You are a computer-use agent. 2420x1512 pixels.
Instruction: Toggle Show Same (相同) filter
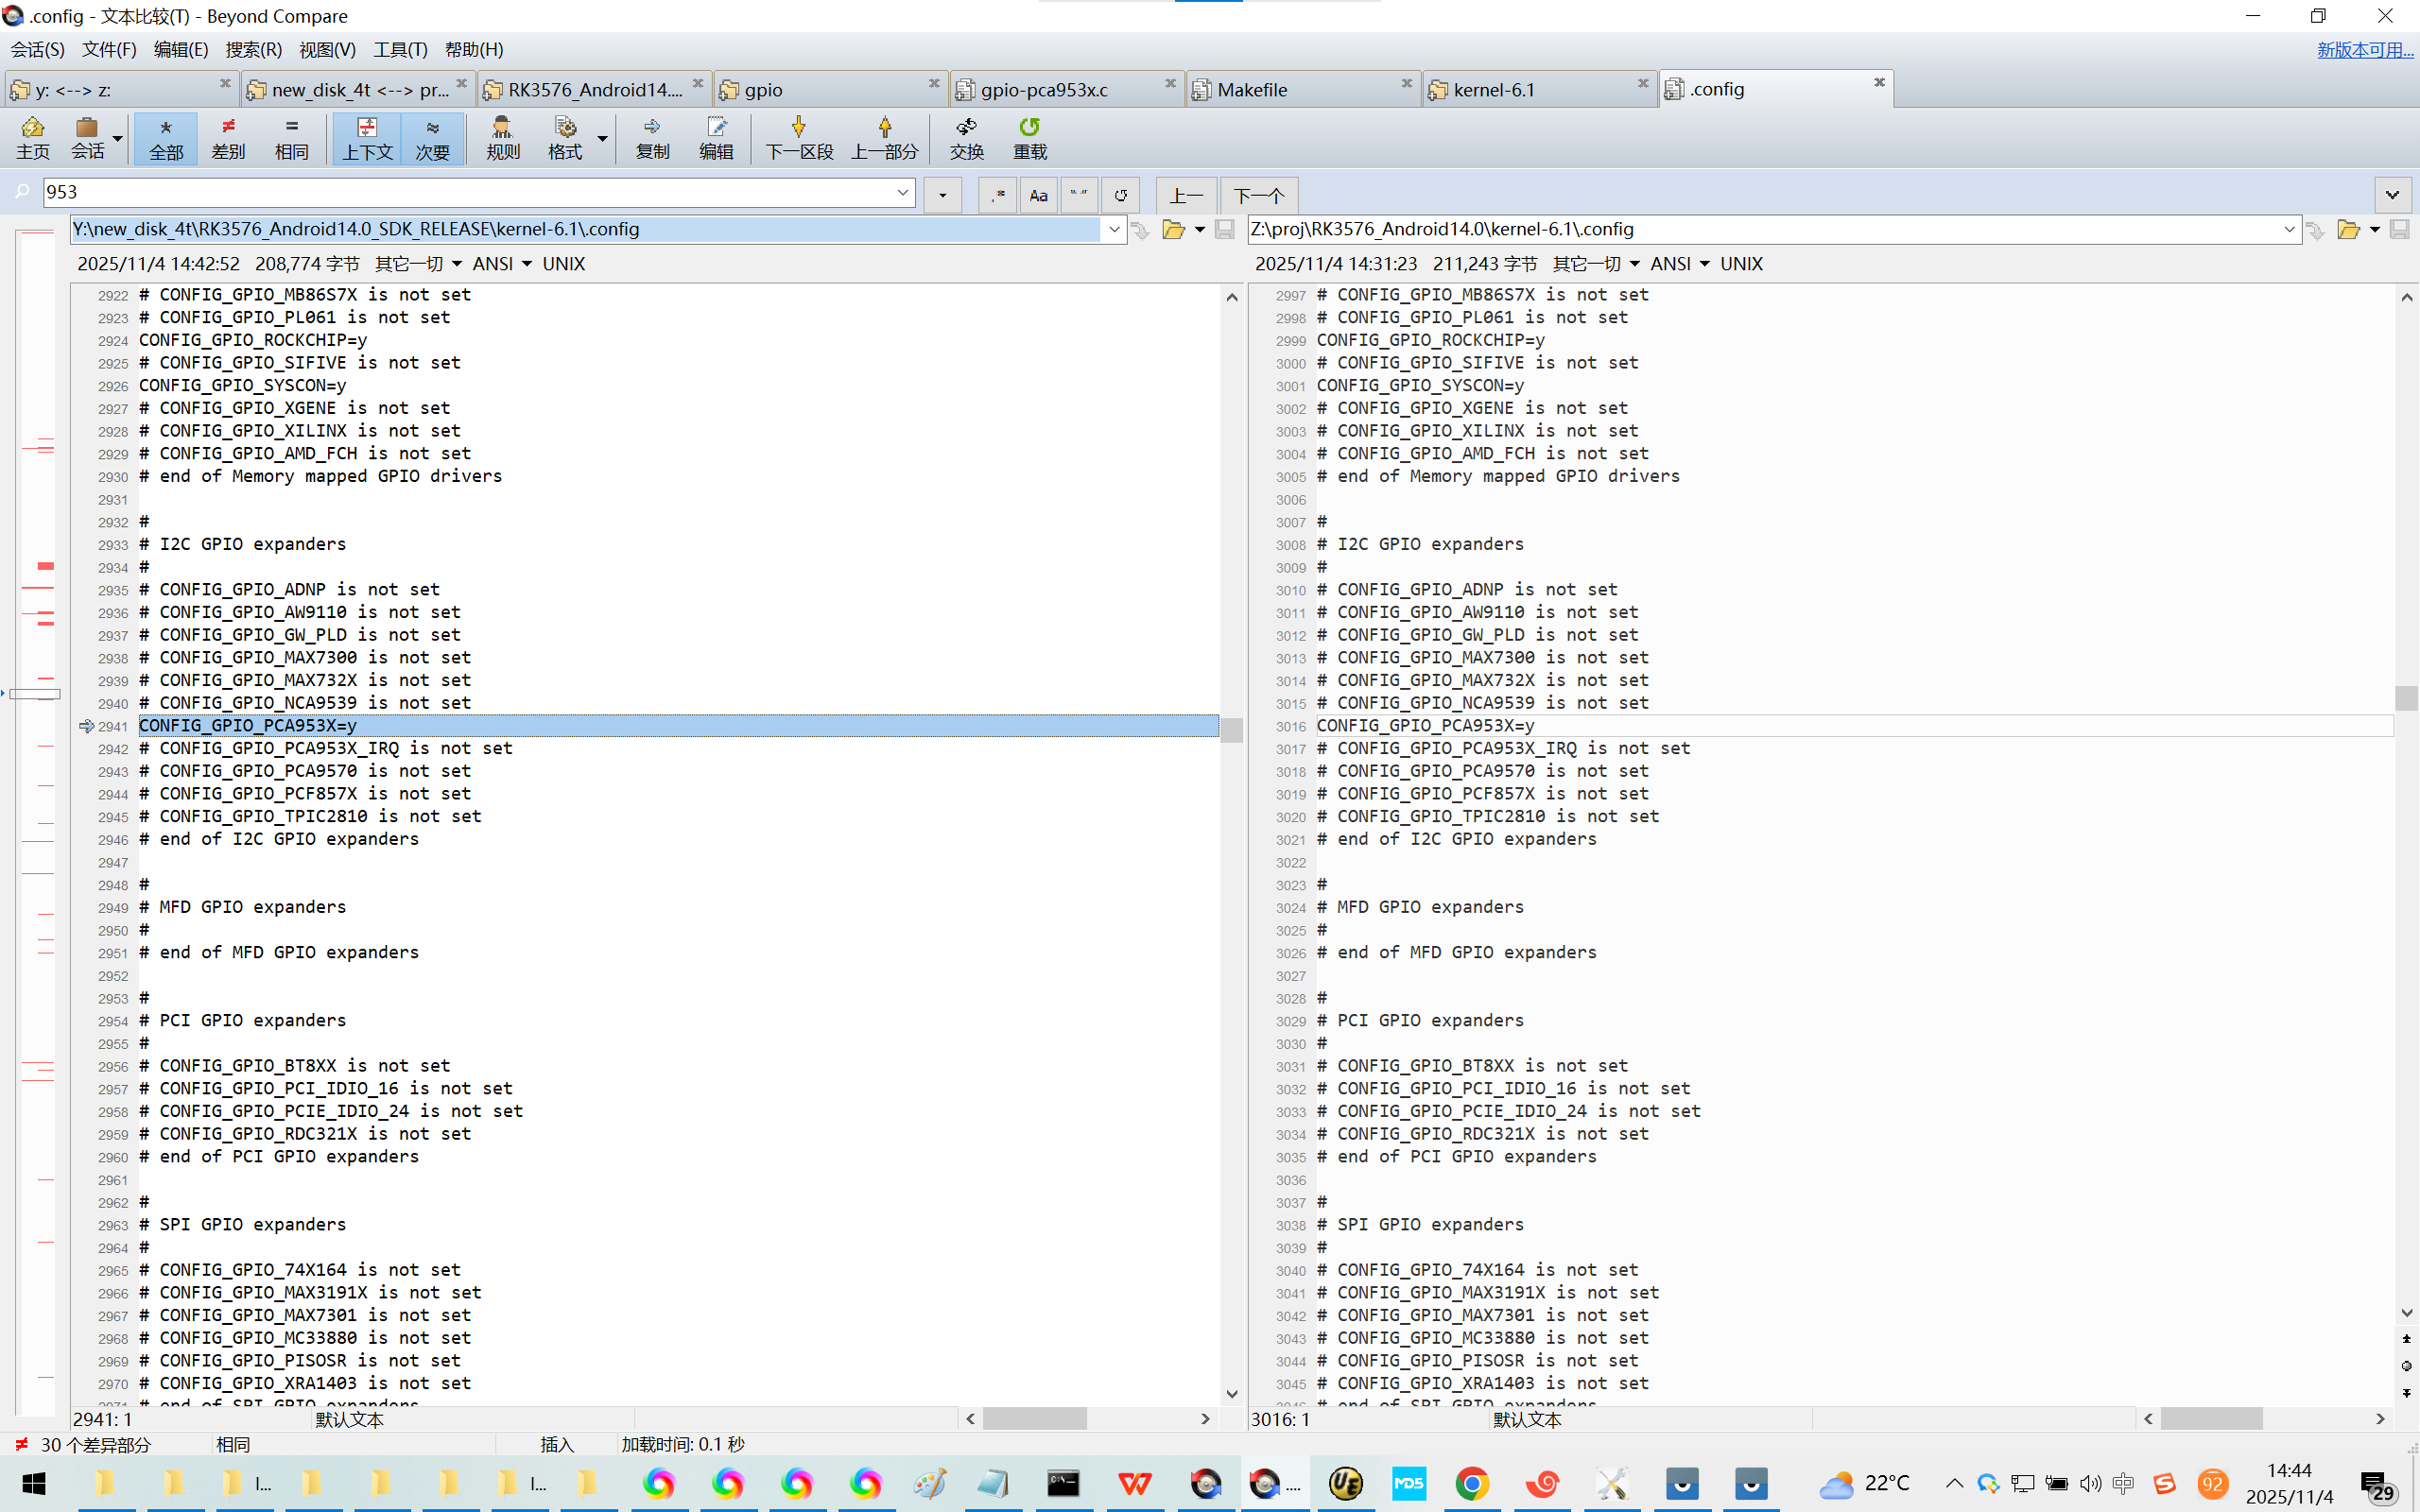(291, 137)
